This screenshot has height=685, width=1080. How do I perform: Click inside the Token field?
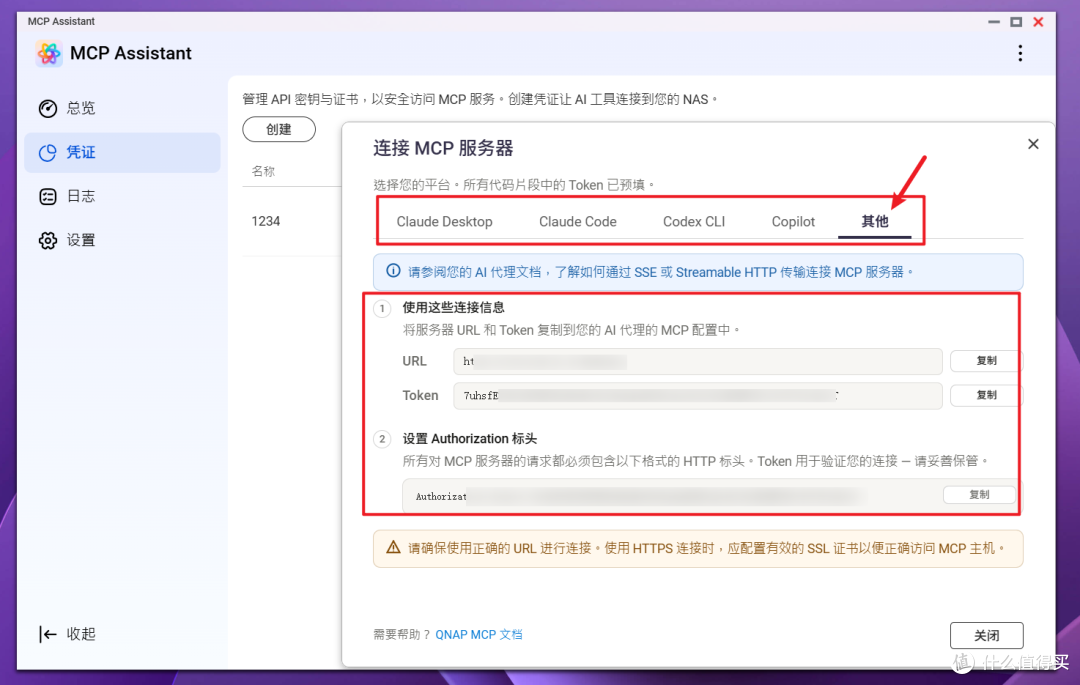tap(697, 396)
